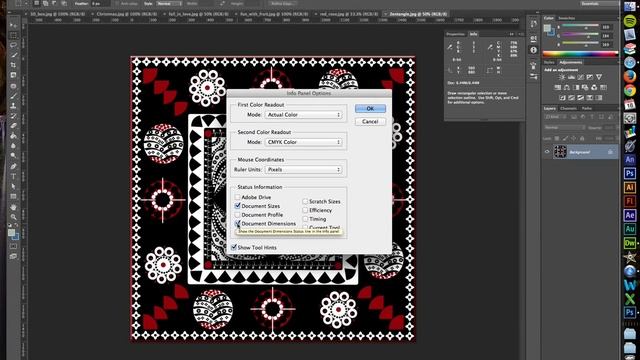This screenshot has width=640, height=360.
Task: Switch to the Christmas.jpg document tab
Action: coord(127,14)
